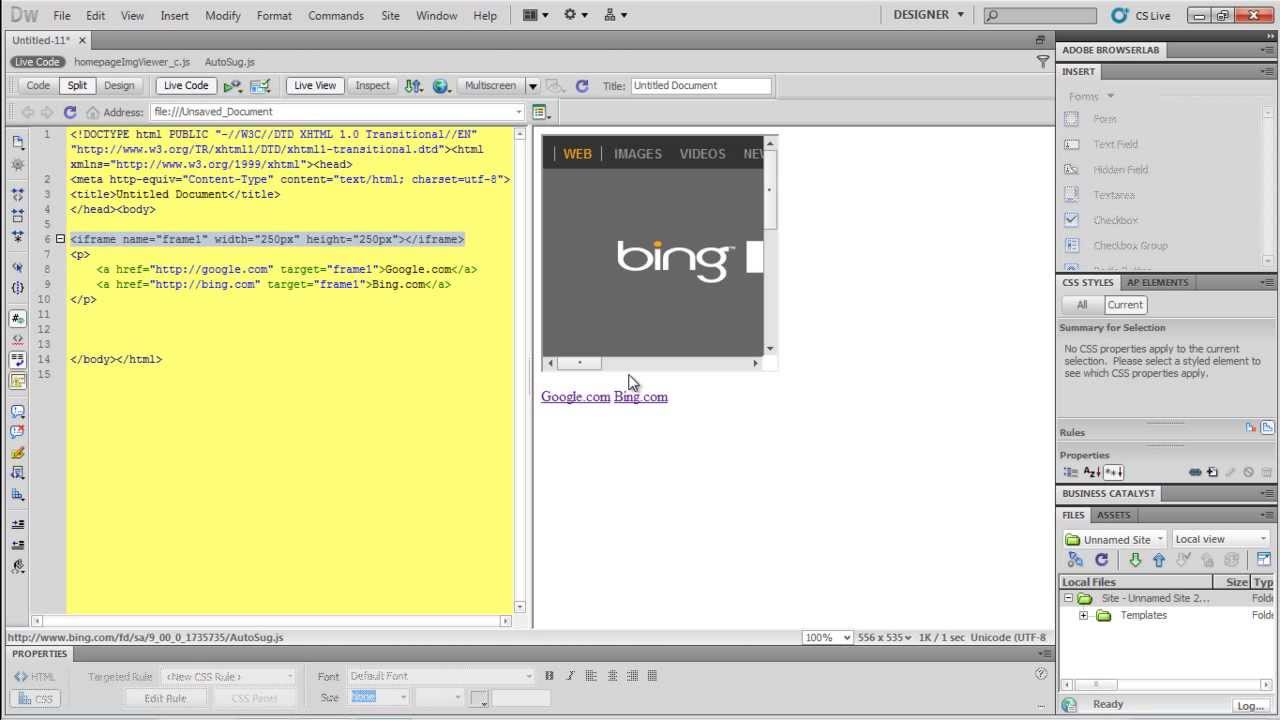
Task: Click the Show list view A-Z icon
Action: 1092,472
